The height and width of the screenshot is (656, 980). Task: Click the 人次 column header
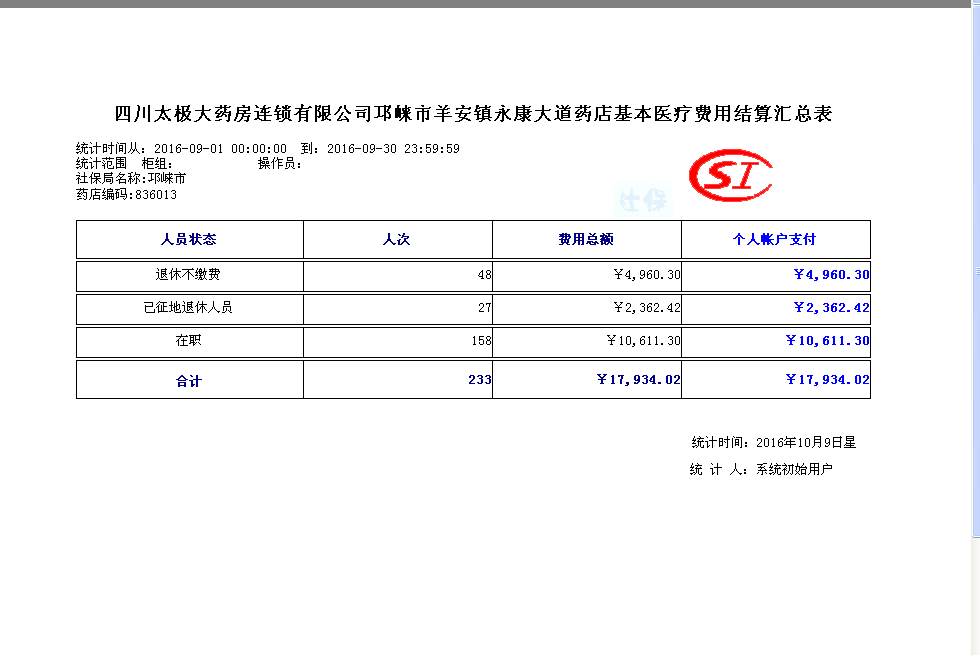click(x=396, y=239)
